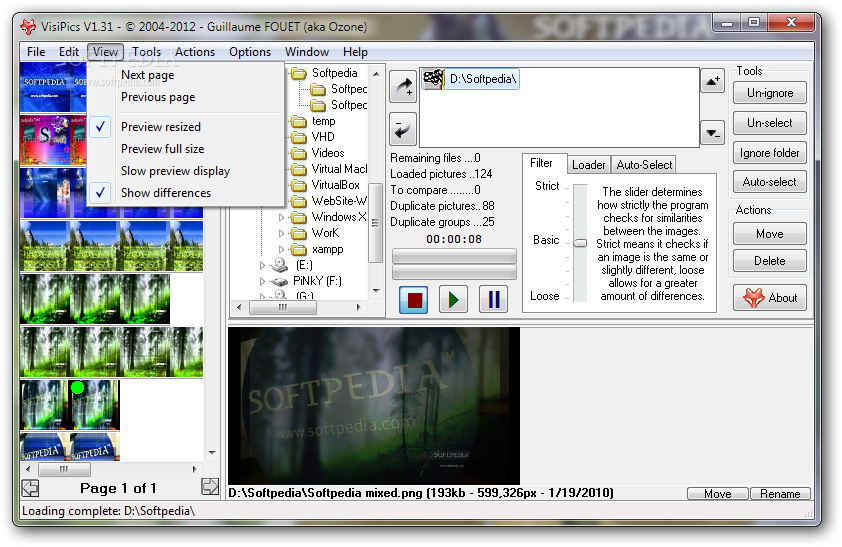Screen dimensions: 842x547
Task: Expand the Windows X folder
Action: tap(281, 217)
